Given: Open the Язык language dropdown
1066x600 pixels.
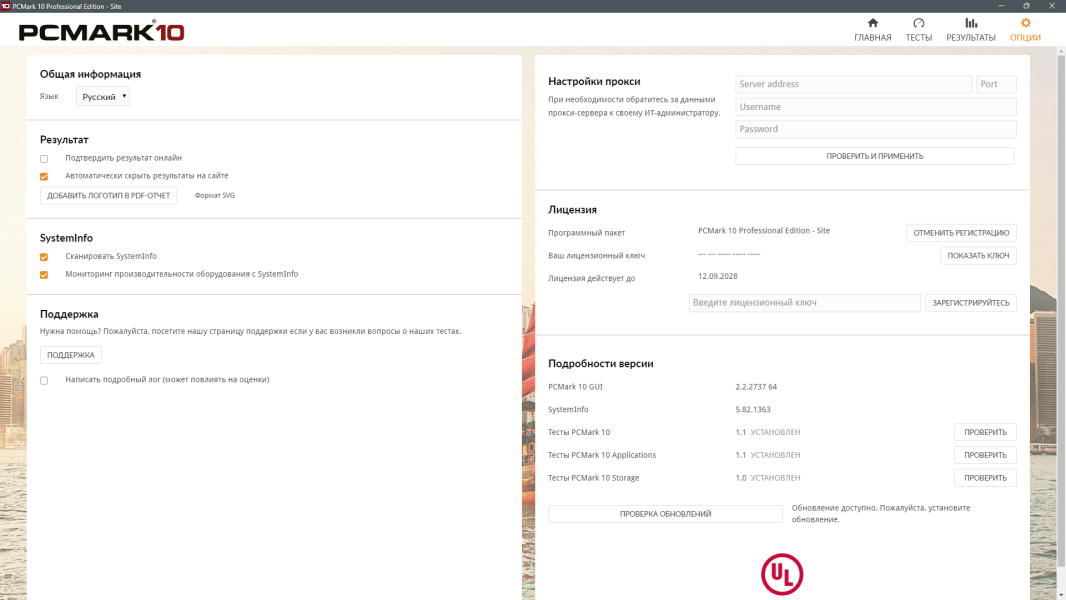Looking at the screenshot, I should pyautogui.click(x=103, y=96).
